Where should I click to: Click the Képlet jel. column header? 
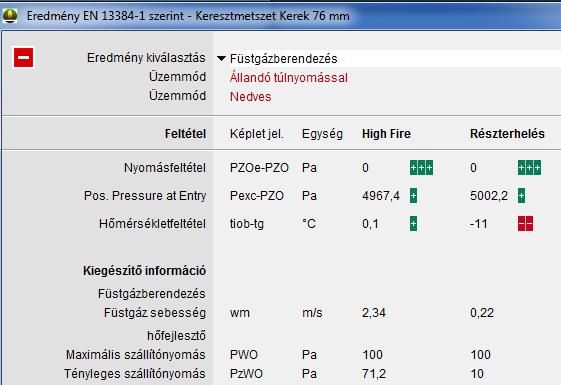point(257,134)
